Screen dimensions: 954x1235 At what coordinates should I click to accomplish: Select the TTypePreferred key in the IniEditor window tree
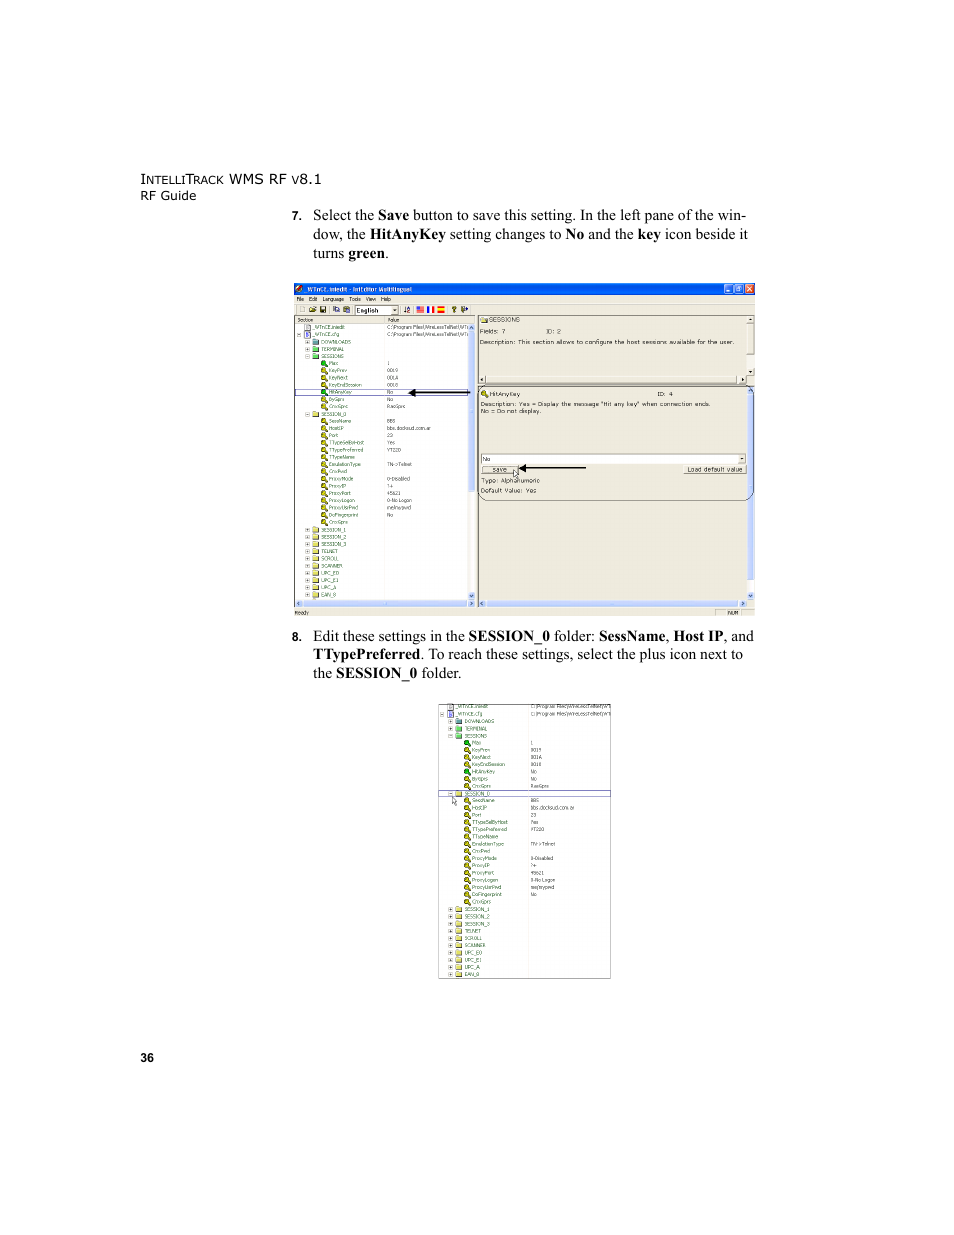pos(346,450)
